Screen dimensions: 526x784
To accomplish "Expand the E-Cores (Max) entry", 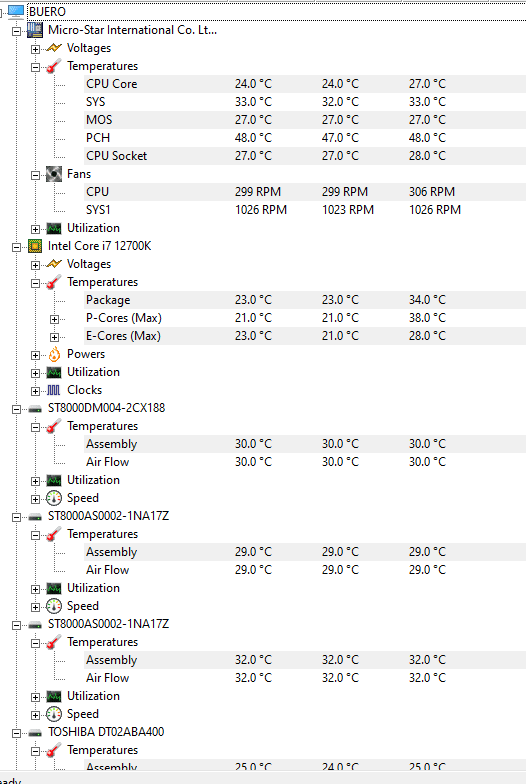I will [54, 337].
